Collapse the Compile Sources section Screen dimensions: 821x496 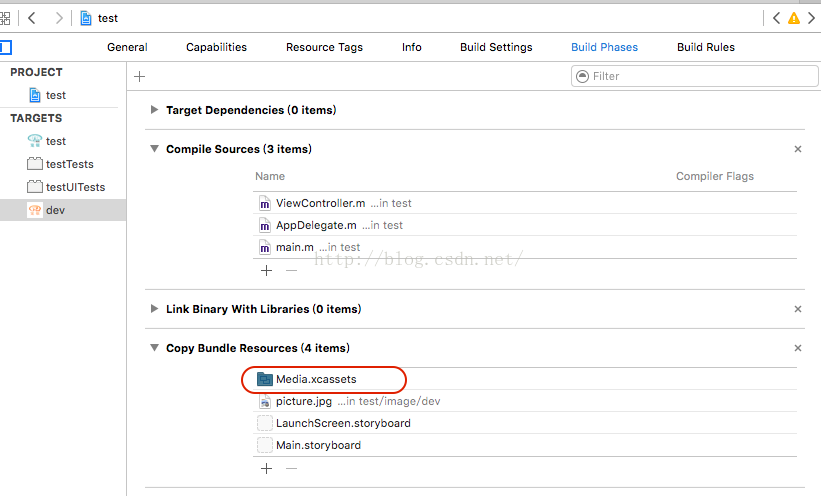[154, 149]
